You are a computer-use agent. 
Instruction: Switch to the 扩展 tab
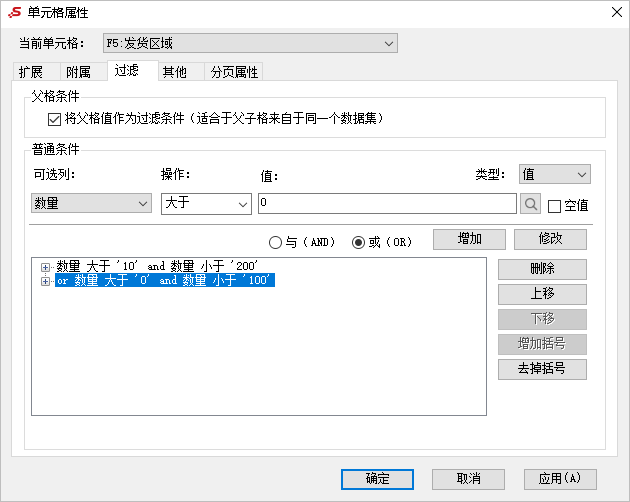click(36, 72)
